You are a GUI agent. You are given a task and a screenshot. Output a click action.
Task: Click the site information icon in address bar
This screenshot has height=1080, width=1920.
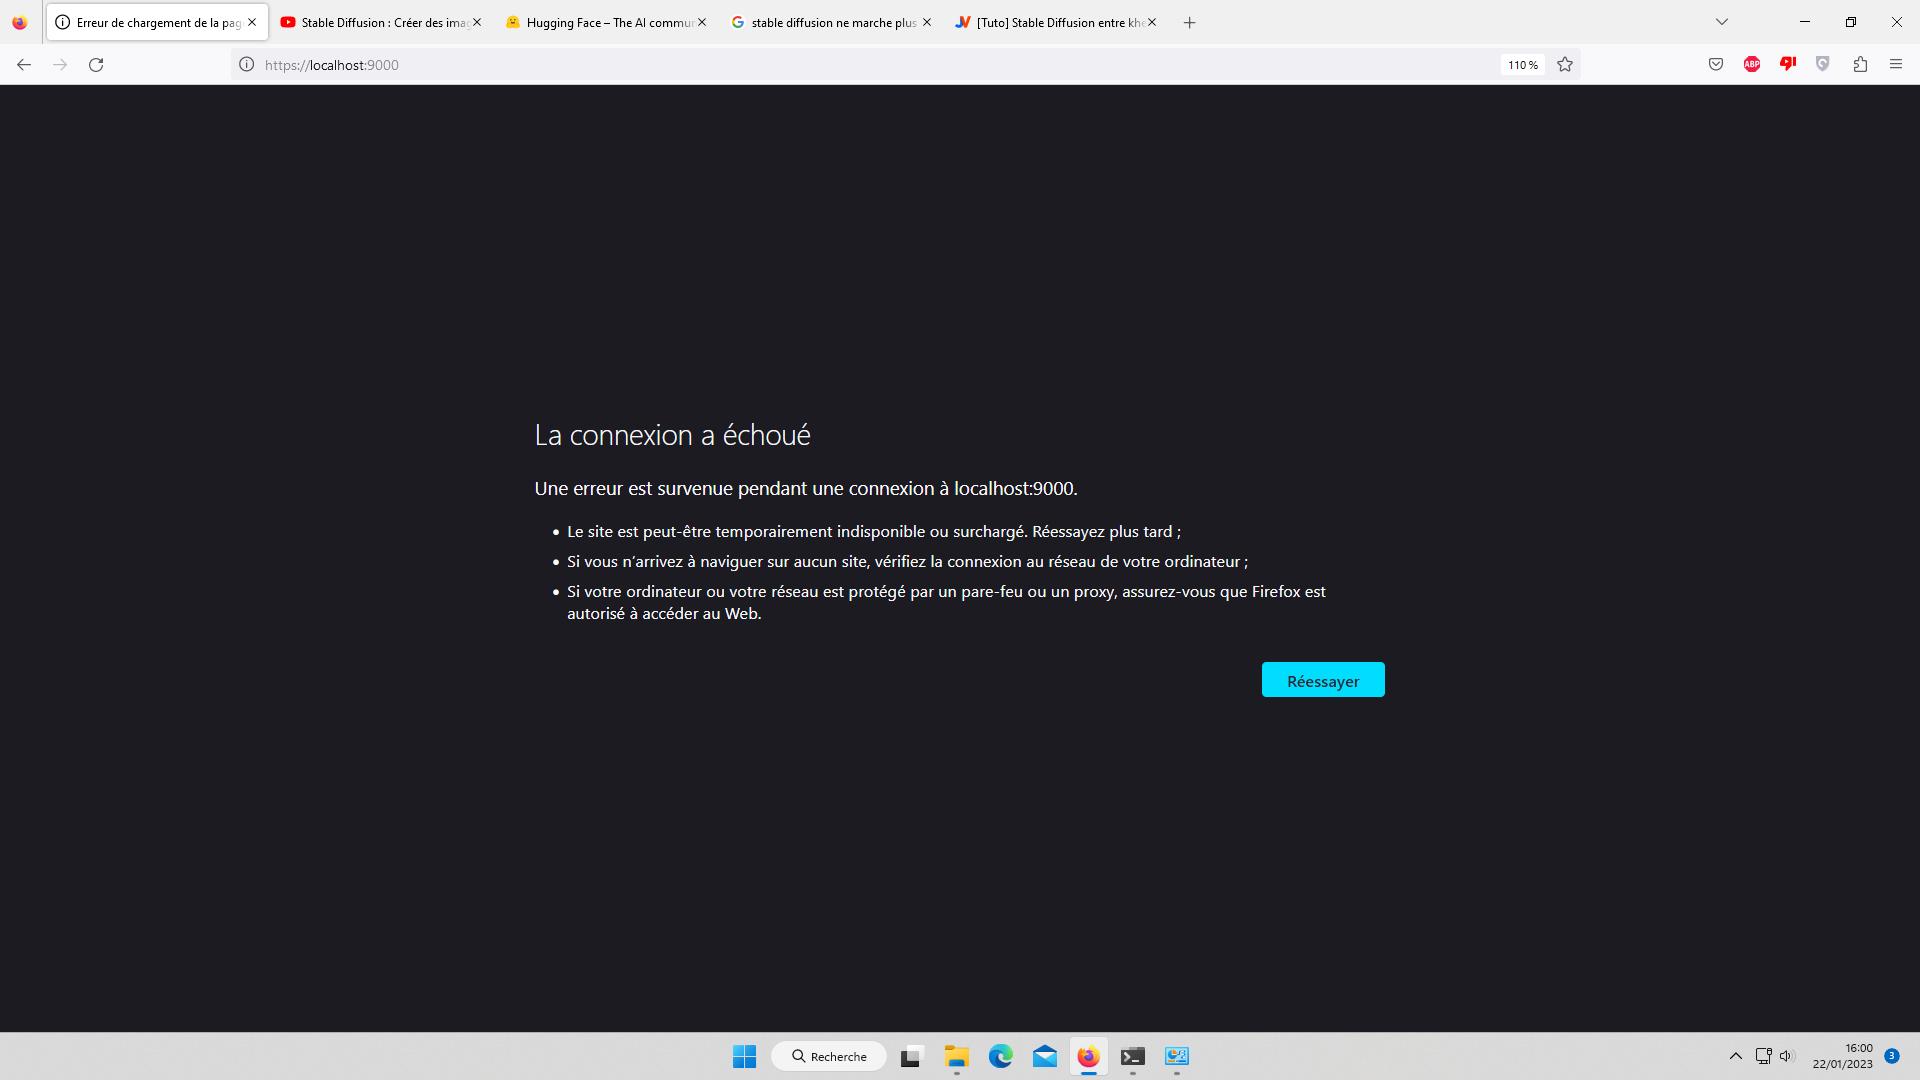click(246, 65)
